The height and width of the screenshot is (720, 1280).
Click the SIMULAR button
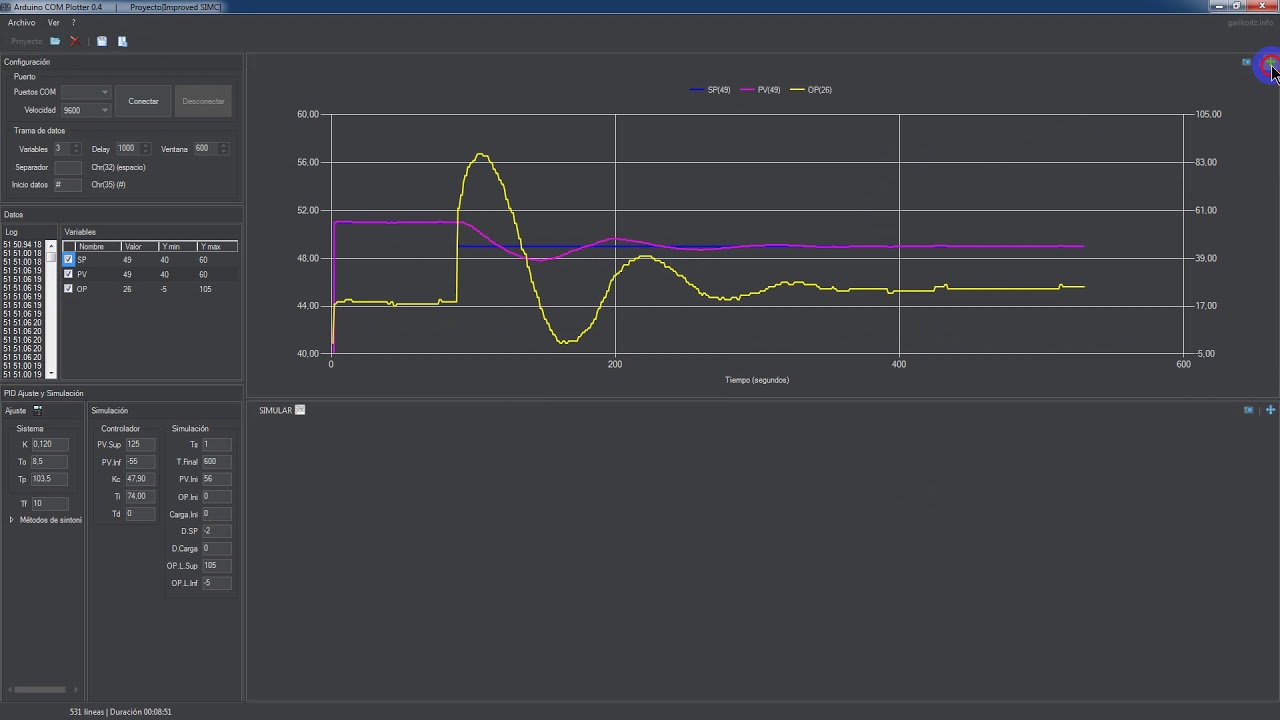[275, 411]
